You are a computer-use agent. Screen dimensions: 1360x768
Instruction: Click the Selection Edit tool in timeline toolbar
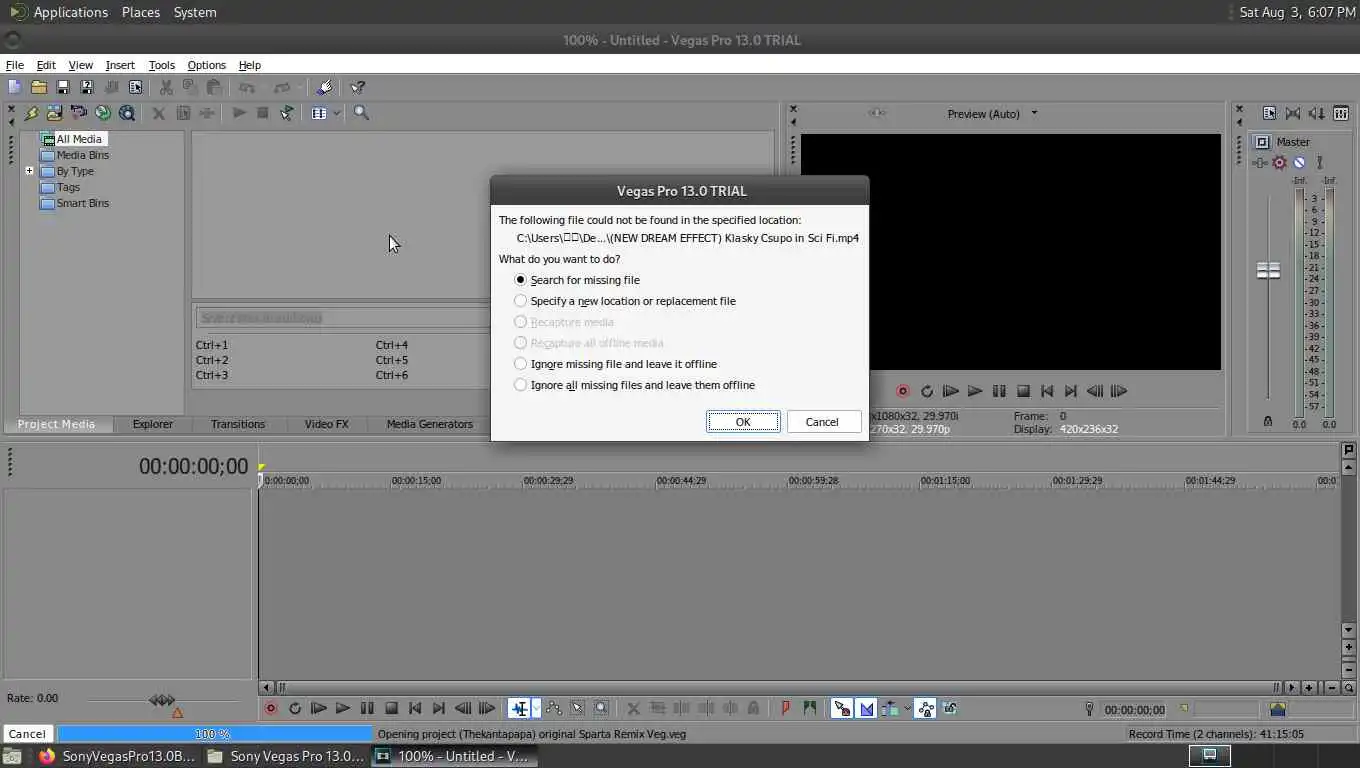577,708
